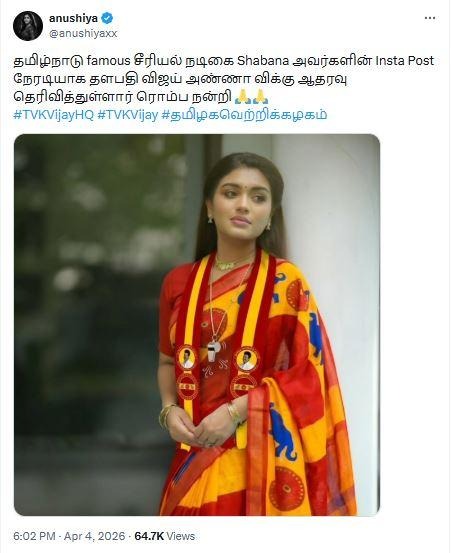Open the 64.7K view count
This screenshot has width=451, height=553.
coord(149,536)
